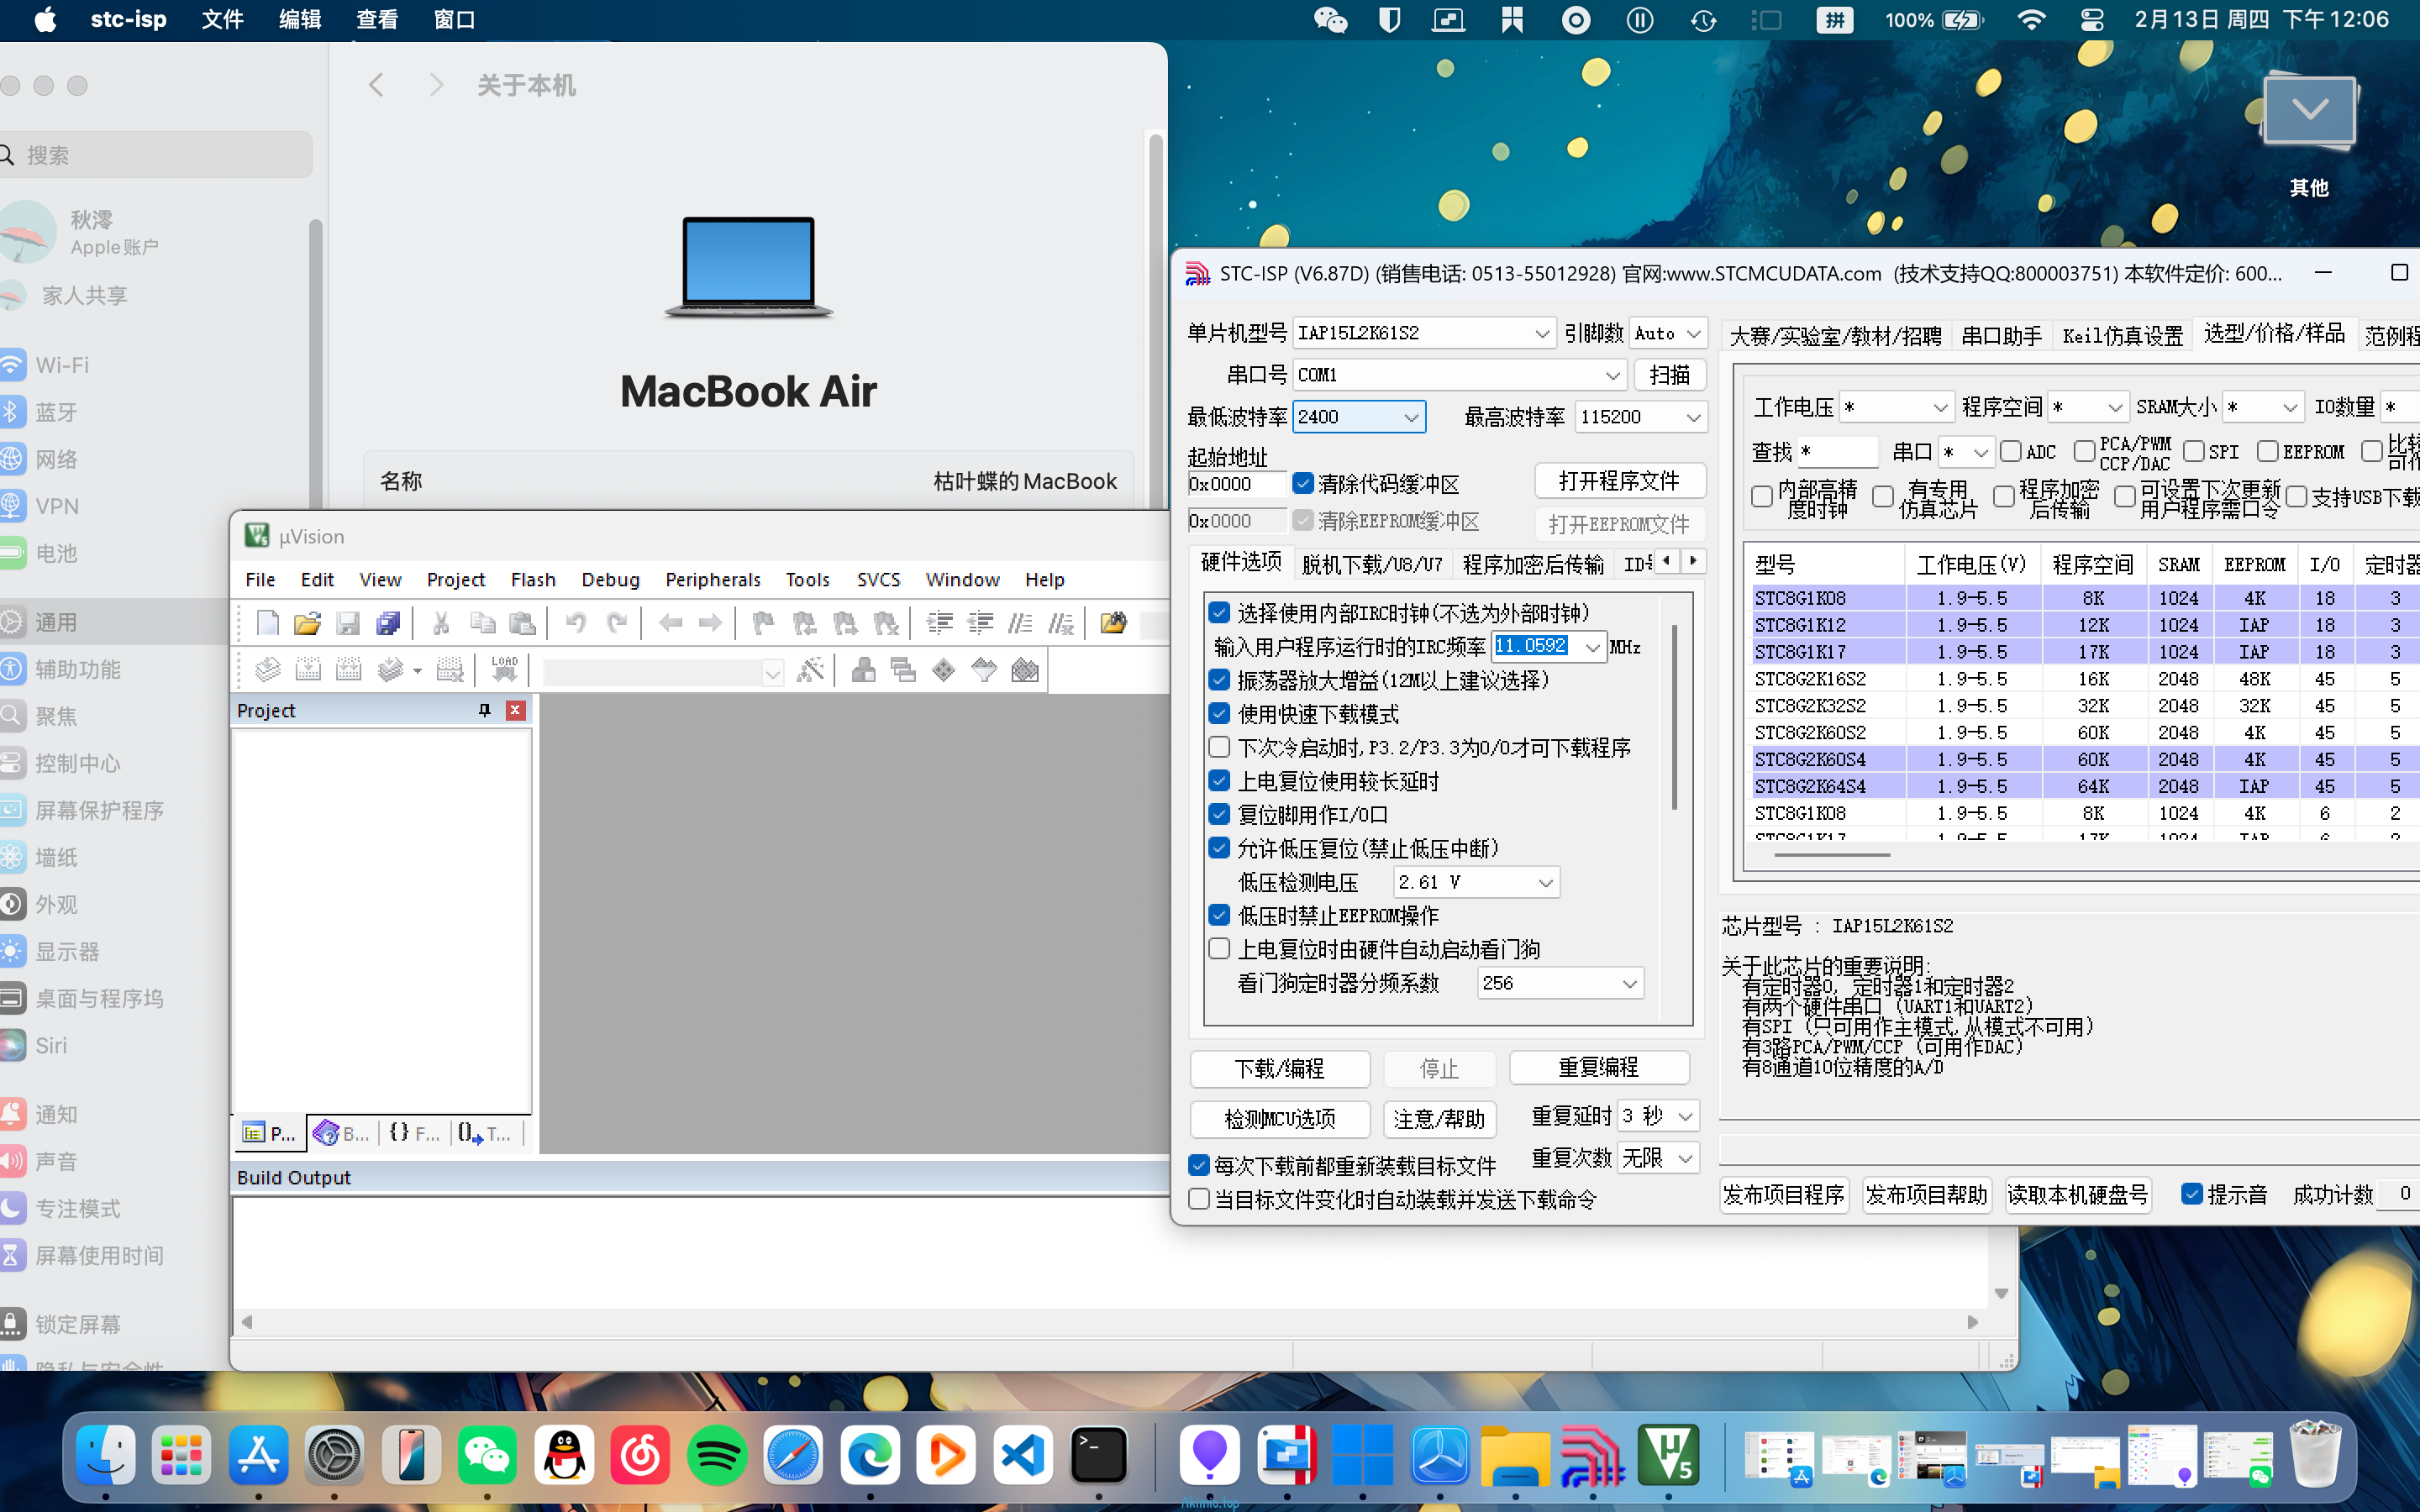Toggle 清除代码缓冲区 checkbox
2420x1512 pixels.
pyautogui.click(x=1302, y=484)
